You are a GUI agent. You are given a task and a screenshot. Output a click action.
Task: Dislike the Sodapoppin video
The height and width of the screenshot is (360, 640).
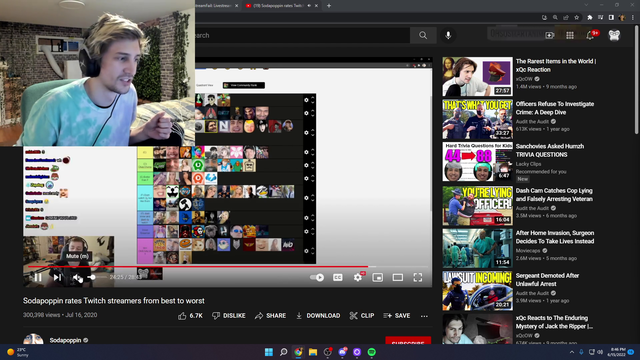[229, 316]
